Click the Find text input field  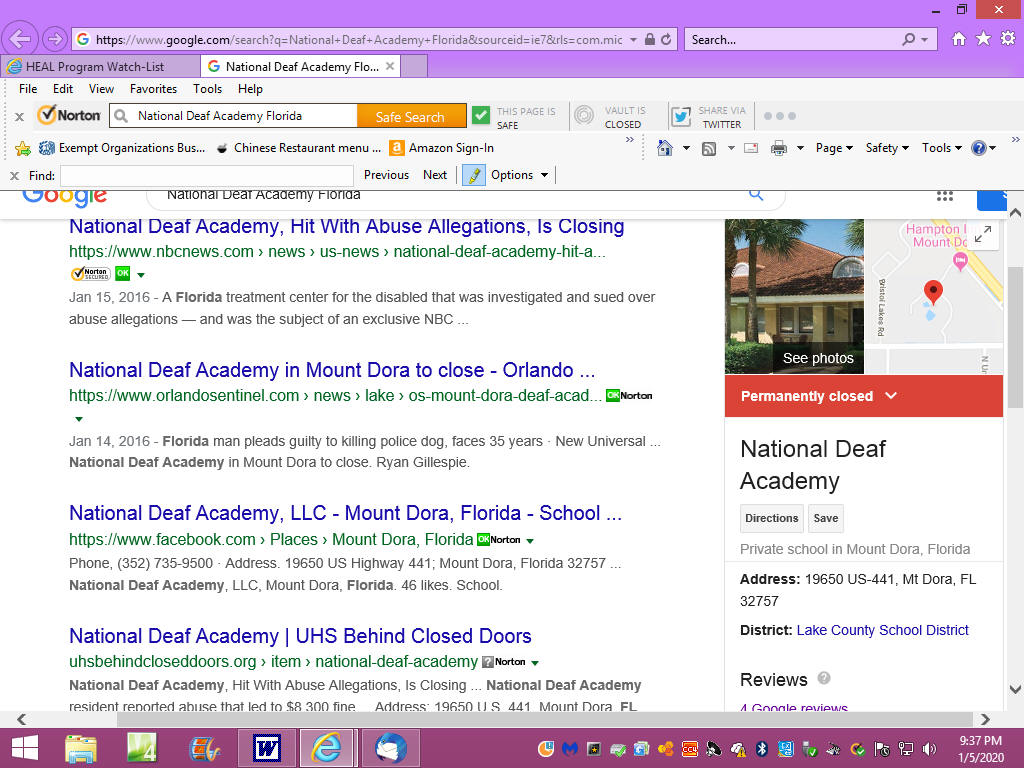[207, 176]
